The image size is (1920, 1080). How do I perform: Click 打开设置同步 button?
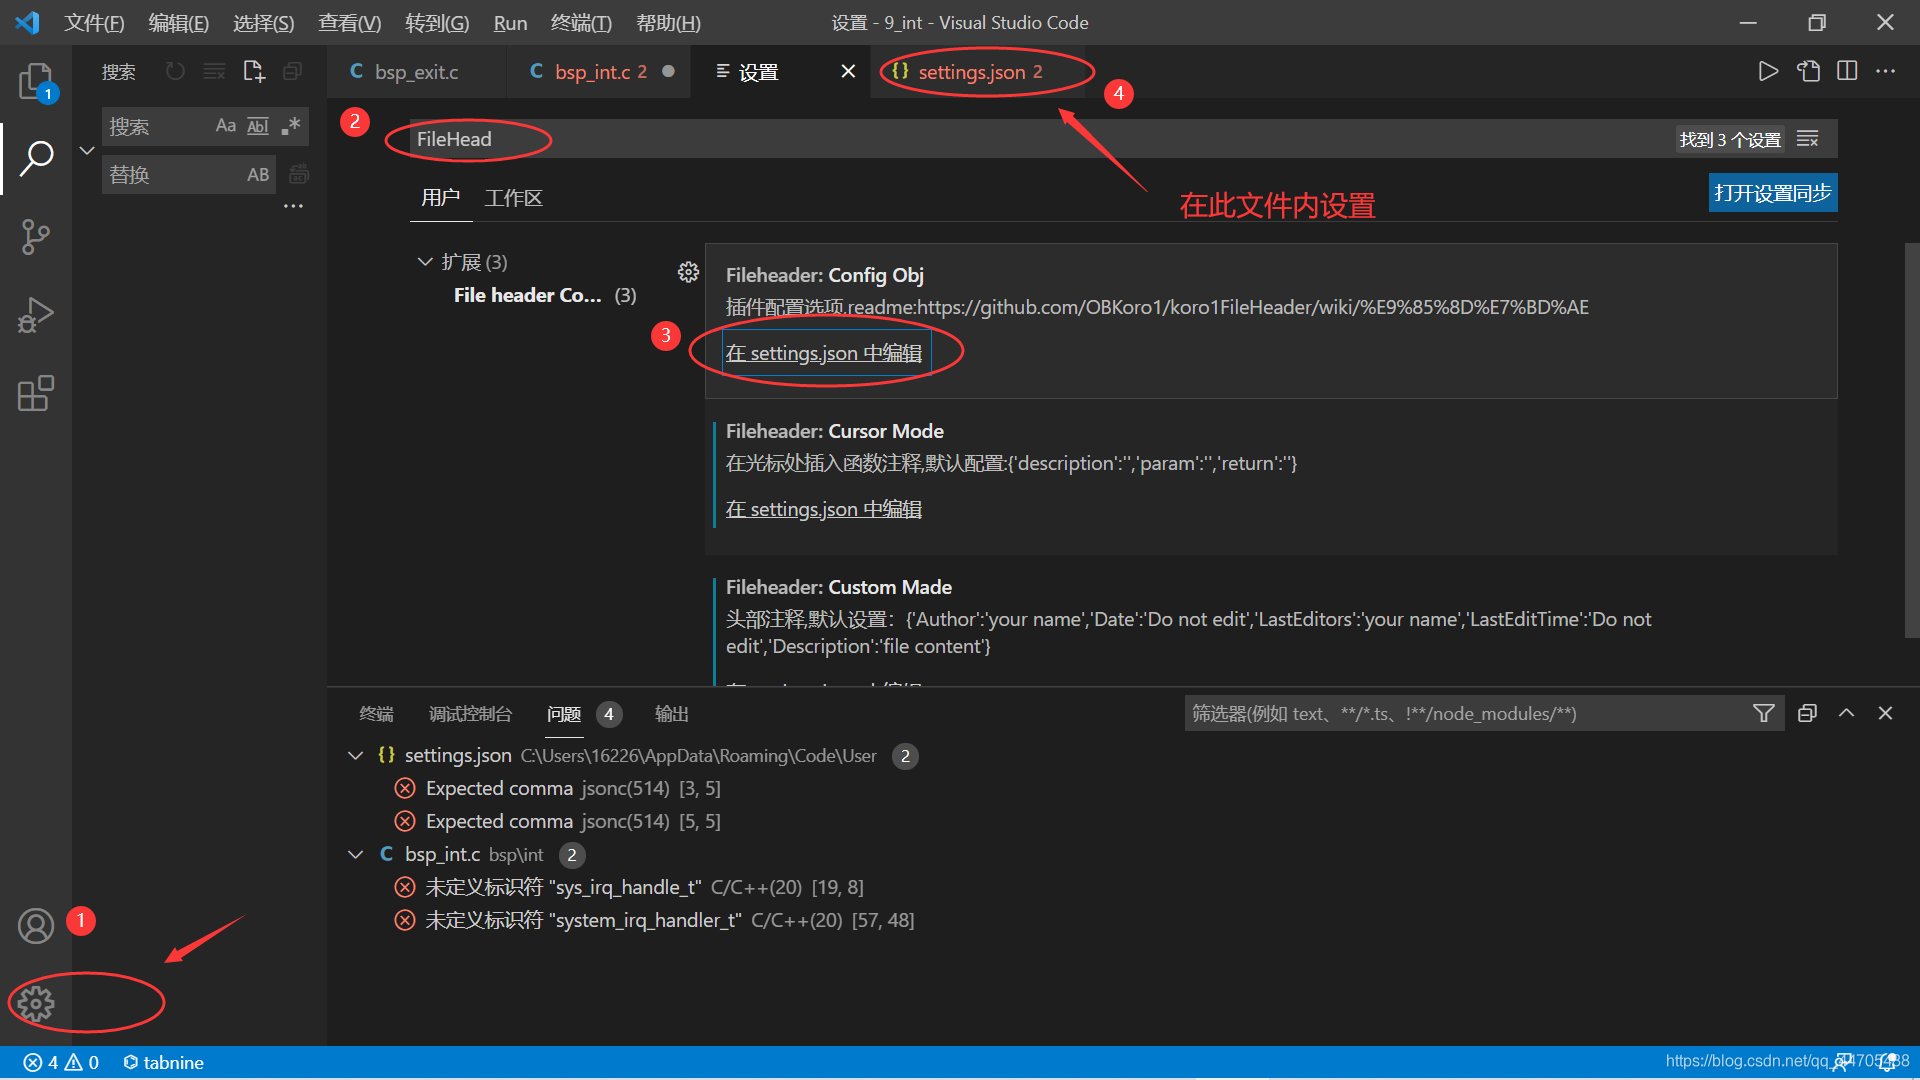pyautogui.click(x=1772, y=193)
